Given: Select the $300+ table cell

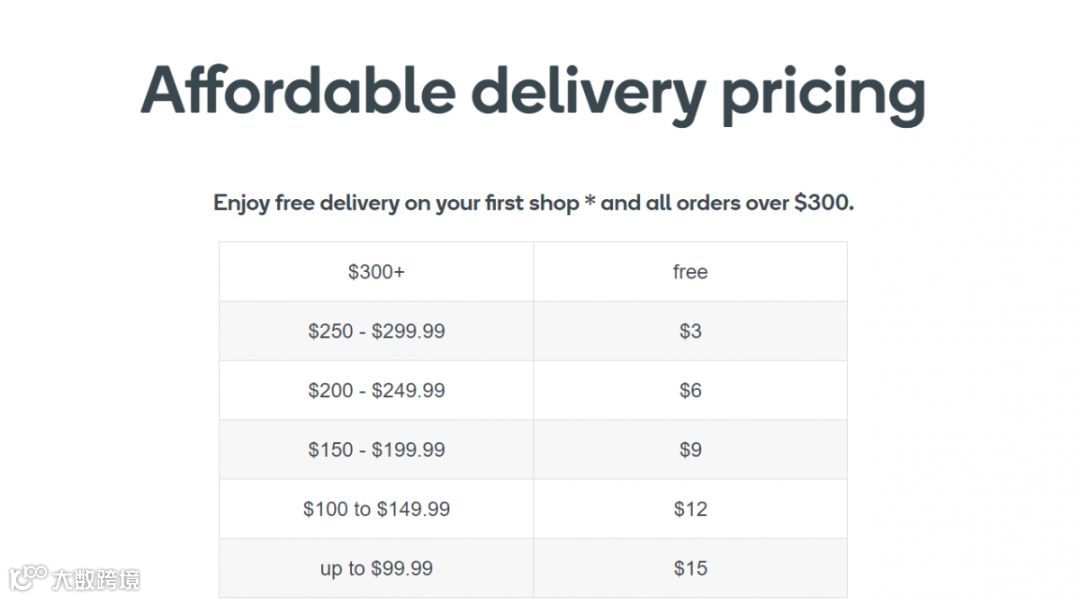Looking at the screenshot, I should [x=376, y=272].
